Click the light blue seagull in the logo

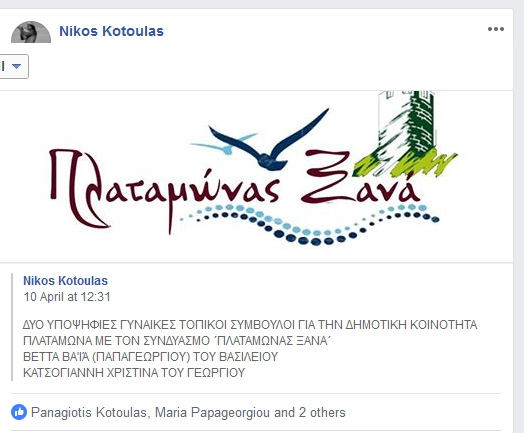click(x=225, y=144)
